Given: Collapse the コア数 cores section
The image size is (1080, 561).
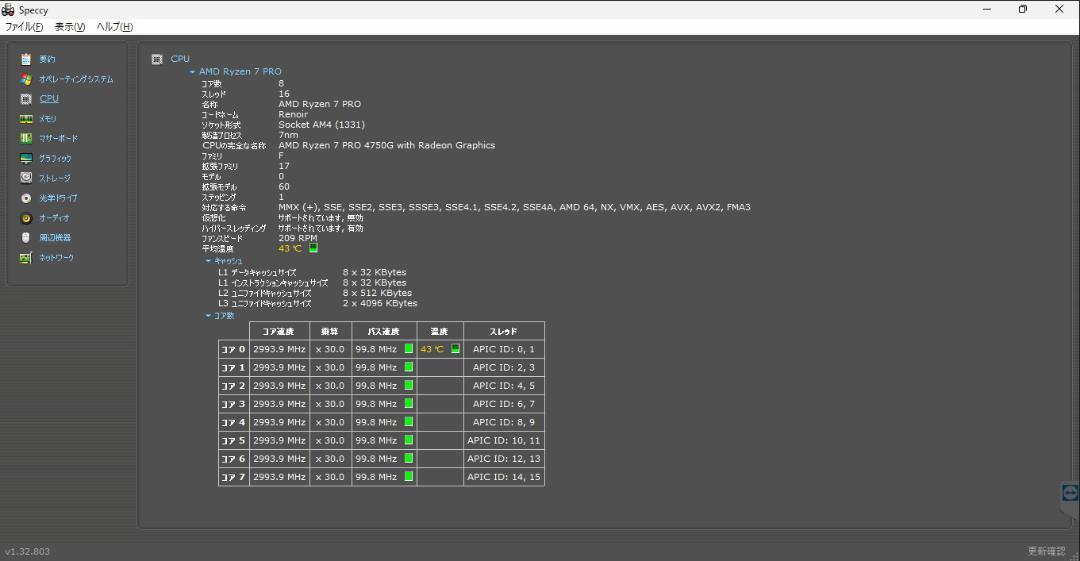Looking at the screenshot, I should [208, 316].
